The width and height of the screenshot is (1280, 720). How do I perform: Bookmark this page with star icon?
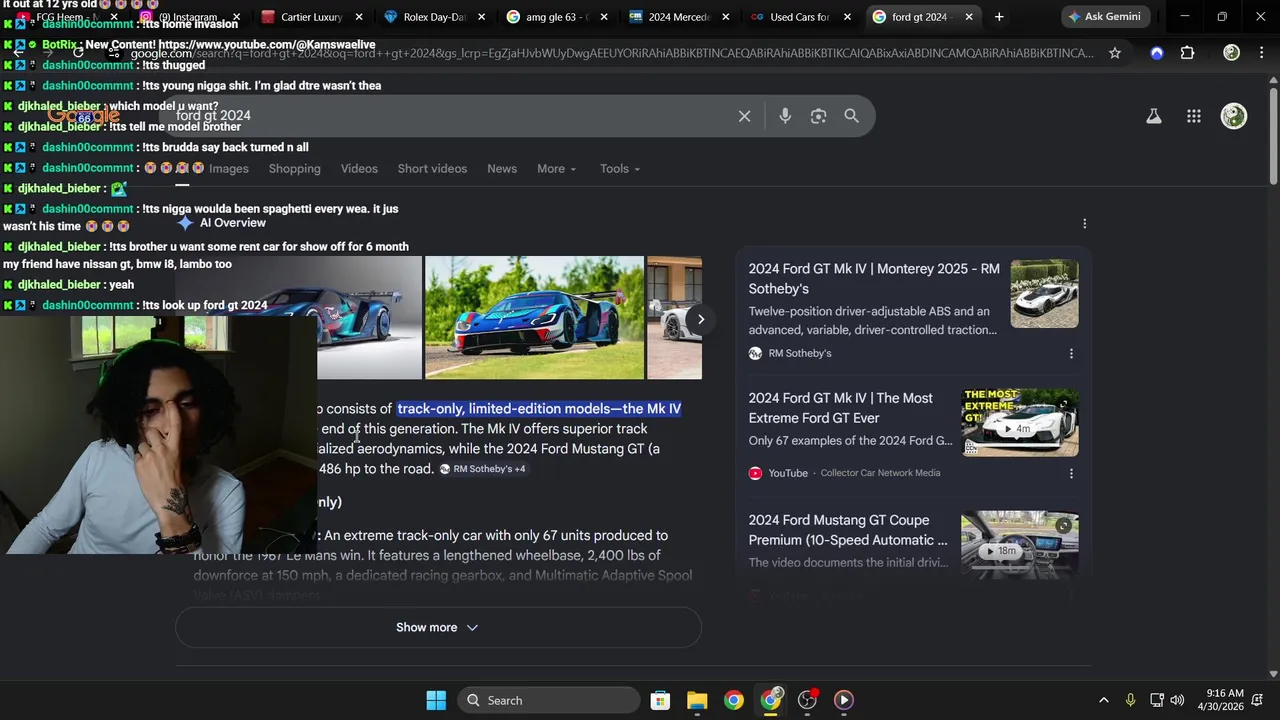click(1115, 53)
